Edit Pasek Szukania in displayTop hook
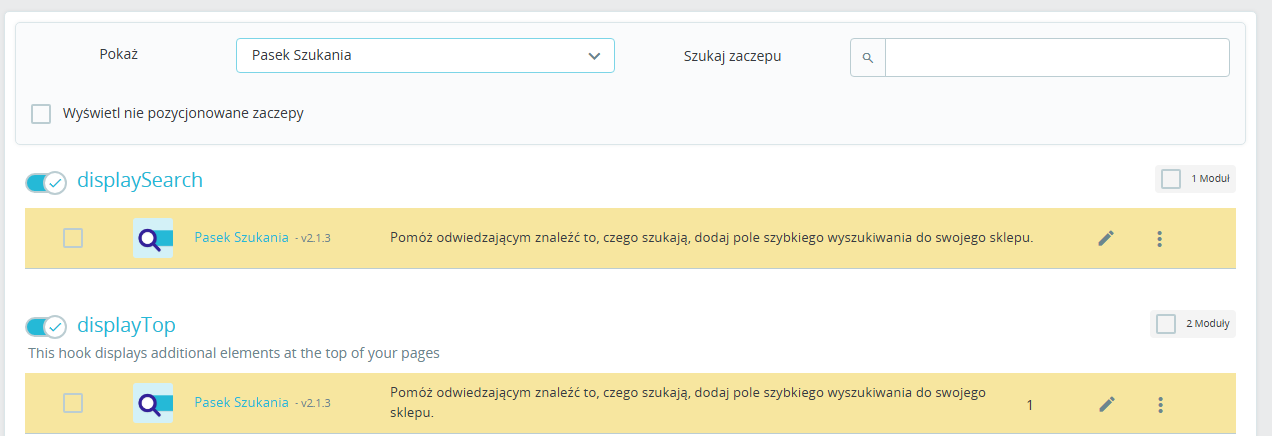 (1106, 404)
